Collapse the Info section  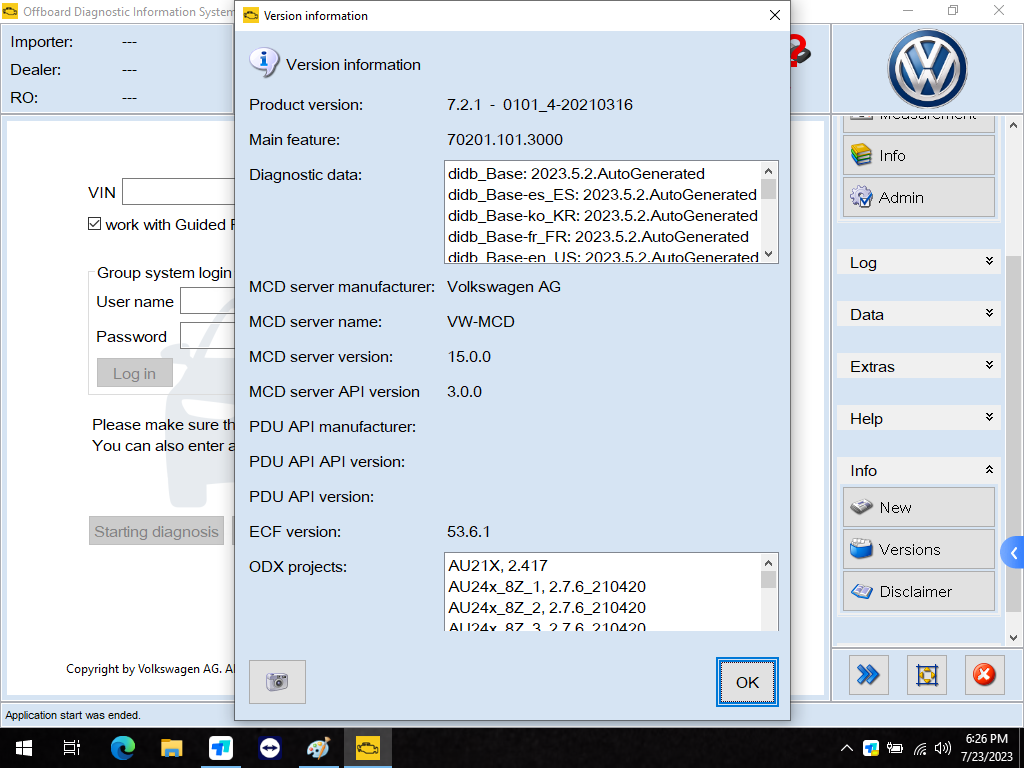coord(918,470)
